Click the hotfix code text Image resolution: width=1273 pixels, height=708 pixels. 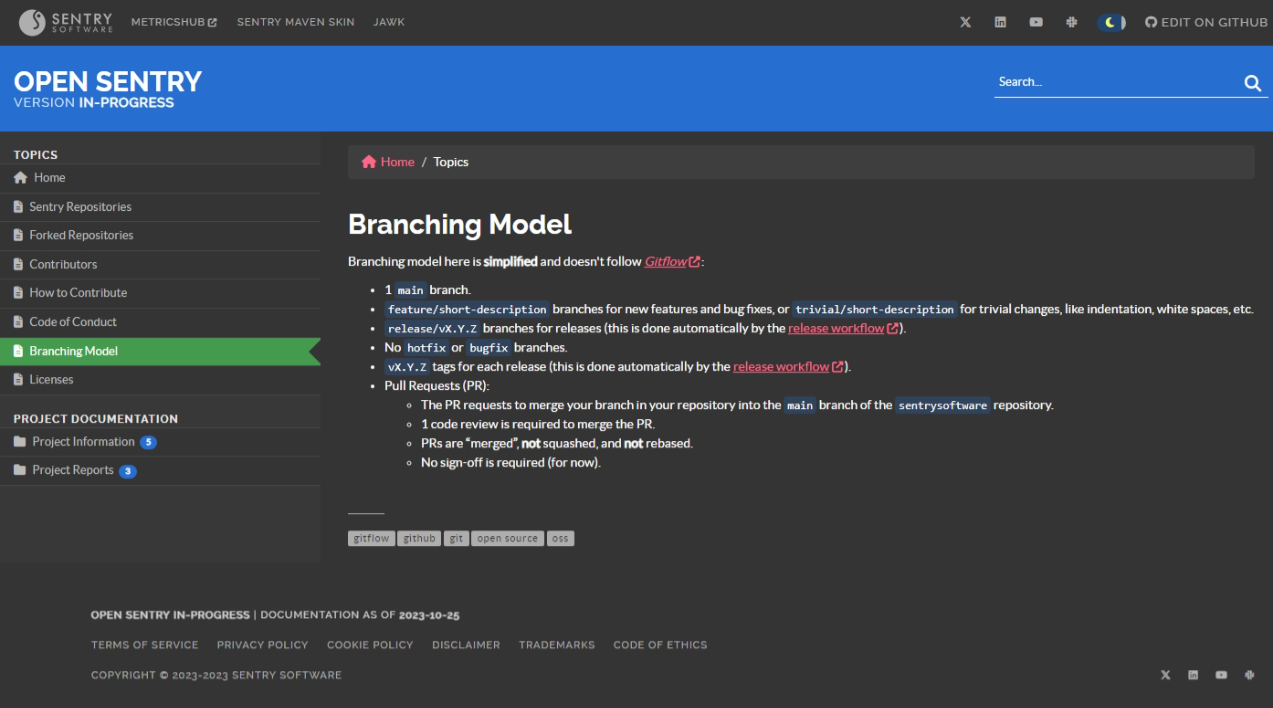click(x=426, y=348)
